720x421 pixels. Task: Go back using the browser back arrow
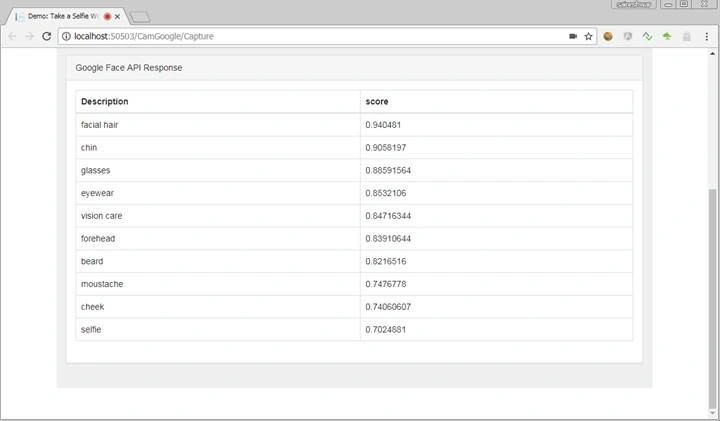coord(12,36)
